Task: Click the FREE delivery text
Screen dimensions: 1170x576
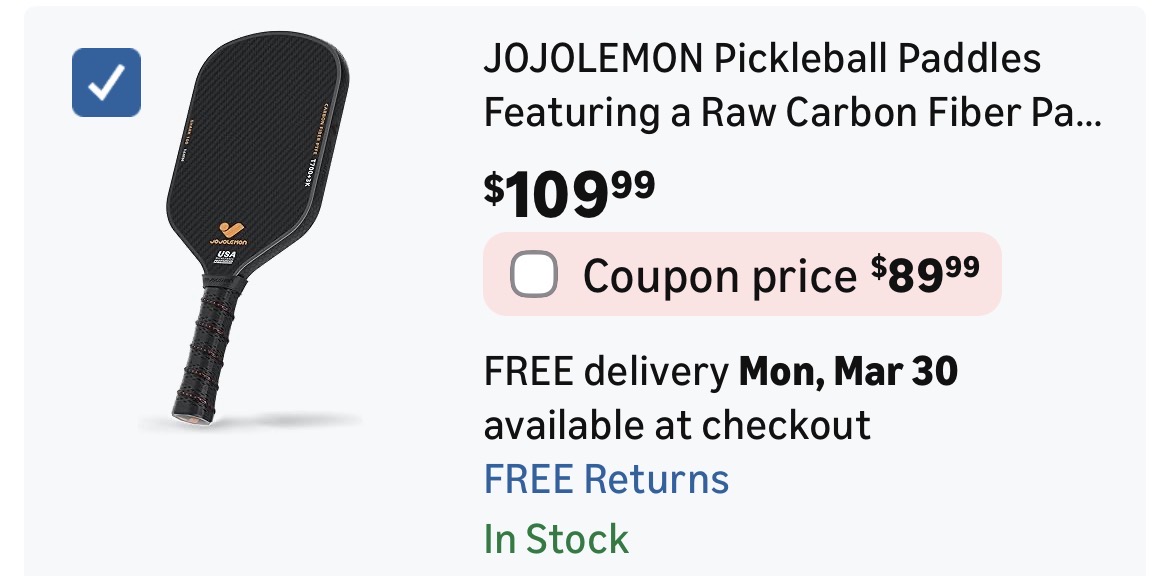Action: tap(606, 371)
